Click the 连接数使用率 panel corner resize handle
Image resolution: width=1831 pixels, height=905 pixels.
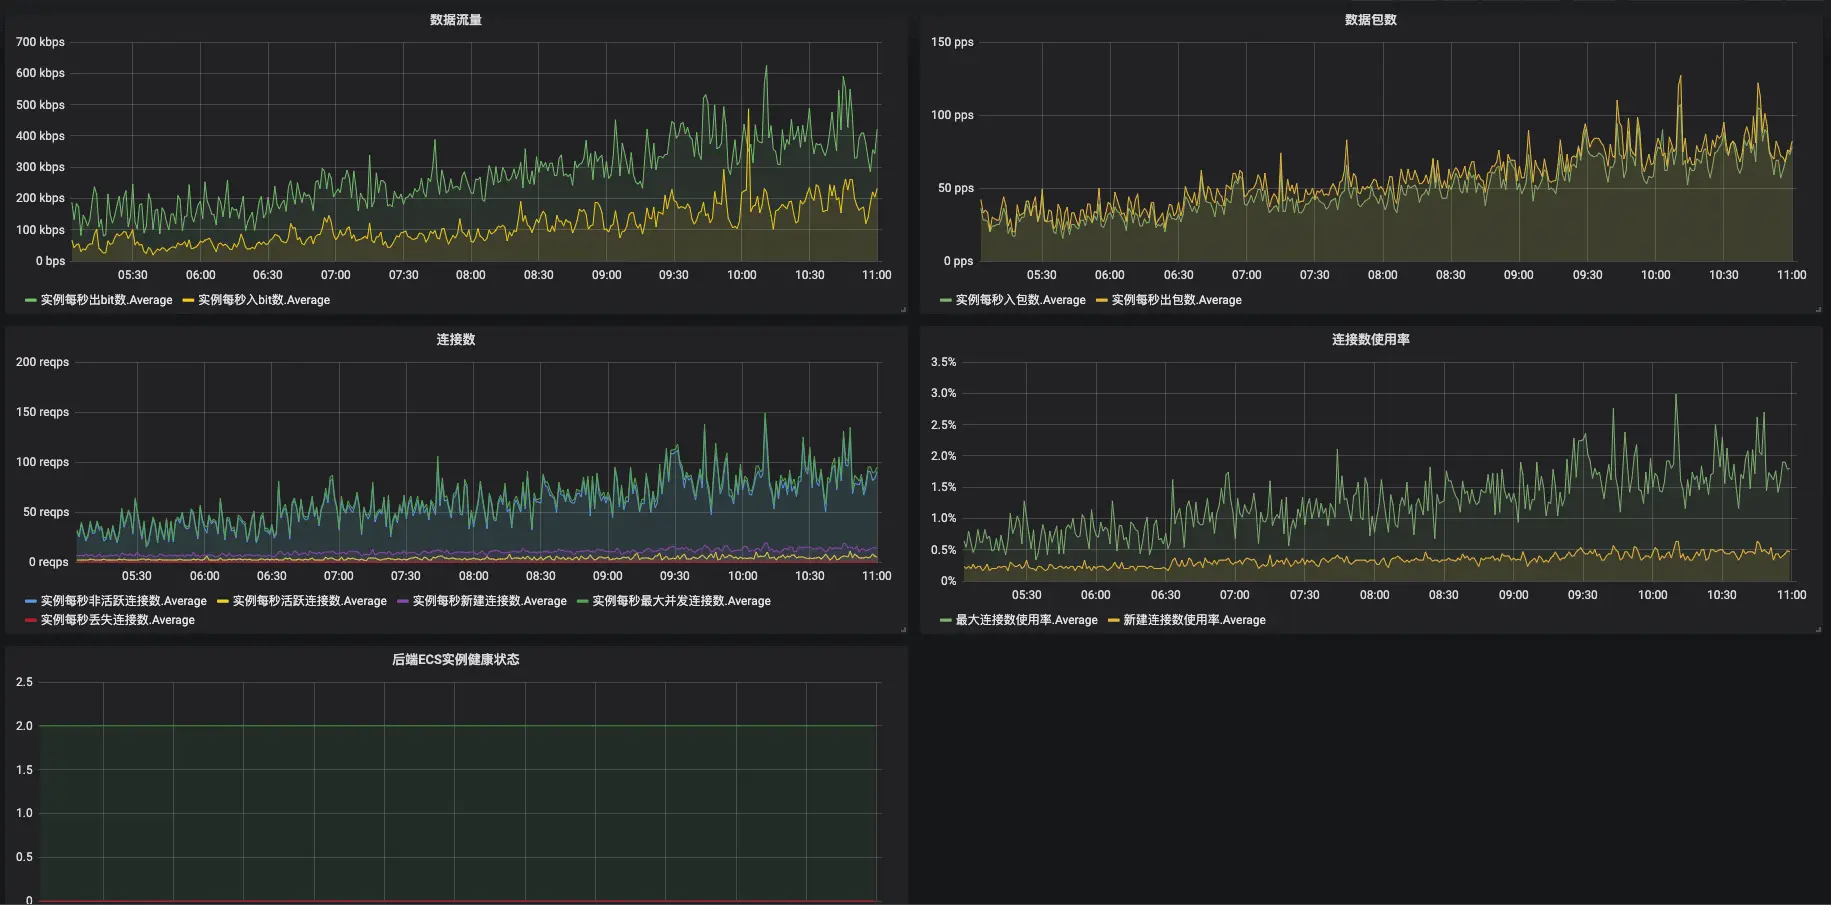coord(1818,629)
